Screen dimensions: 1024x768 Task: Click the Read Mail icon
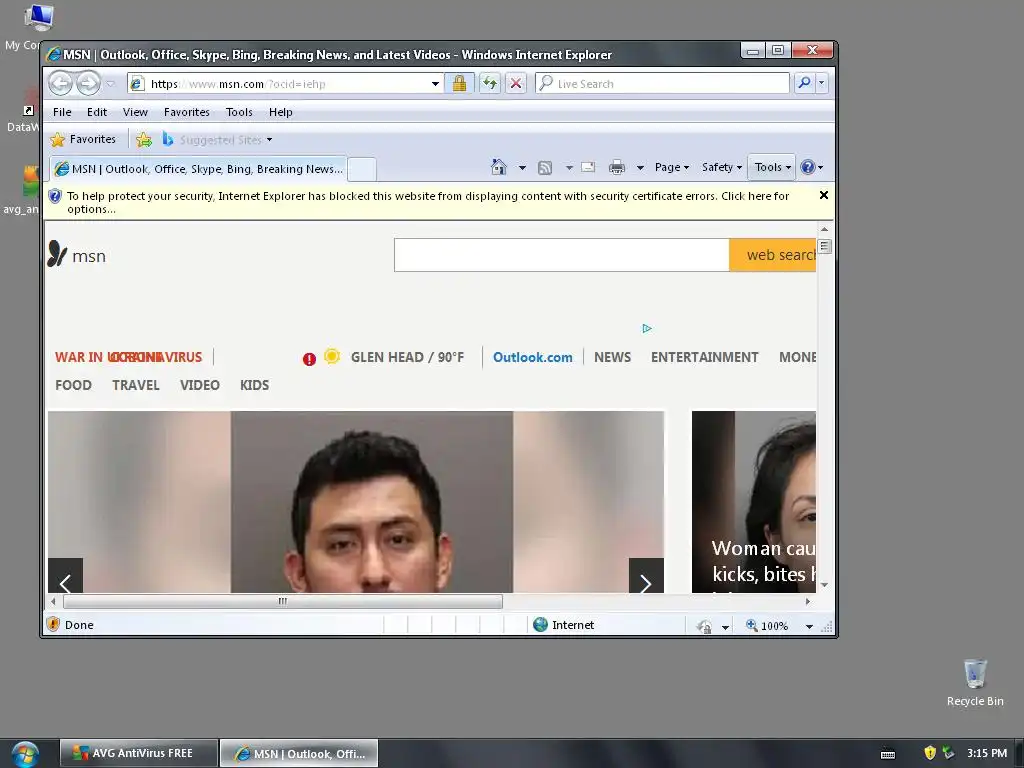588,167
